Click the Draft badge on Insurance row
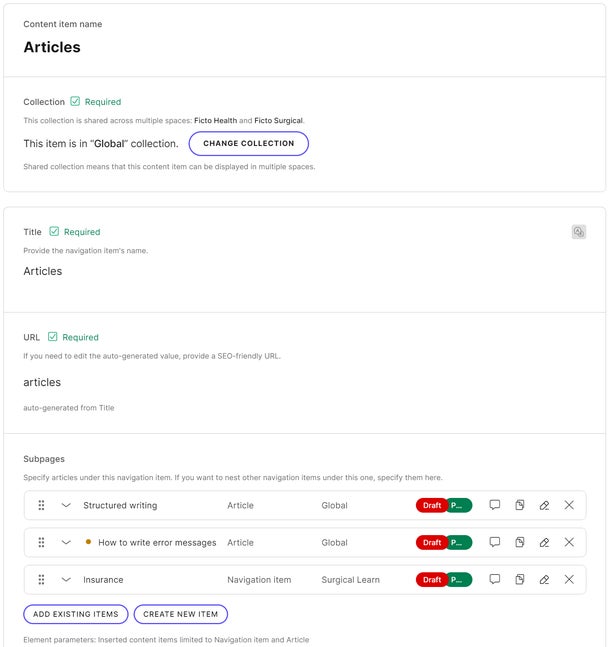This screenshot has width=608, height=647. click(x=432, y=579)
